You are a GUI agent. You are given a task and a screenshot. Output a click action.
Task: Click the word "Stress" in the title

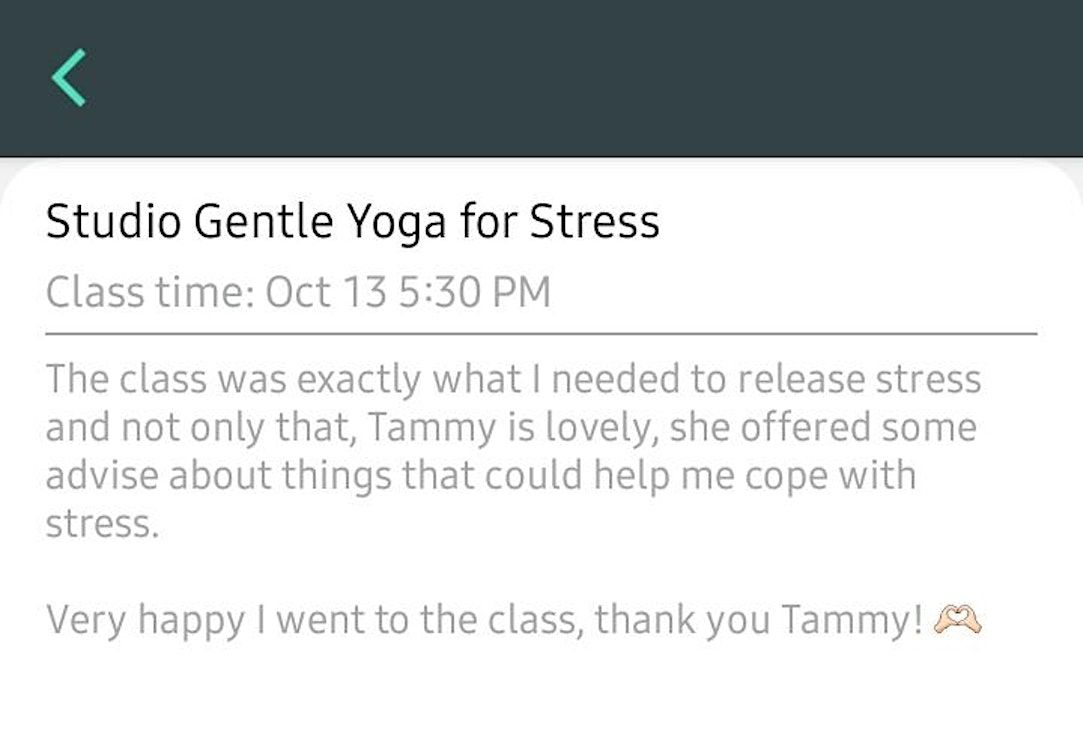(x=594, y=222)
